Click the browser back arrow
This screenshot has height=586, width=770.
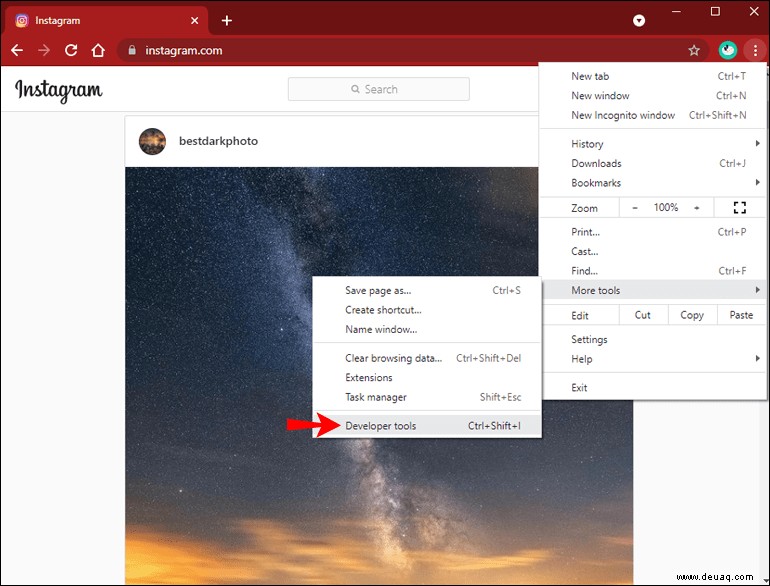click(17, 50)
